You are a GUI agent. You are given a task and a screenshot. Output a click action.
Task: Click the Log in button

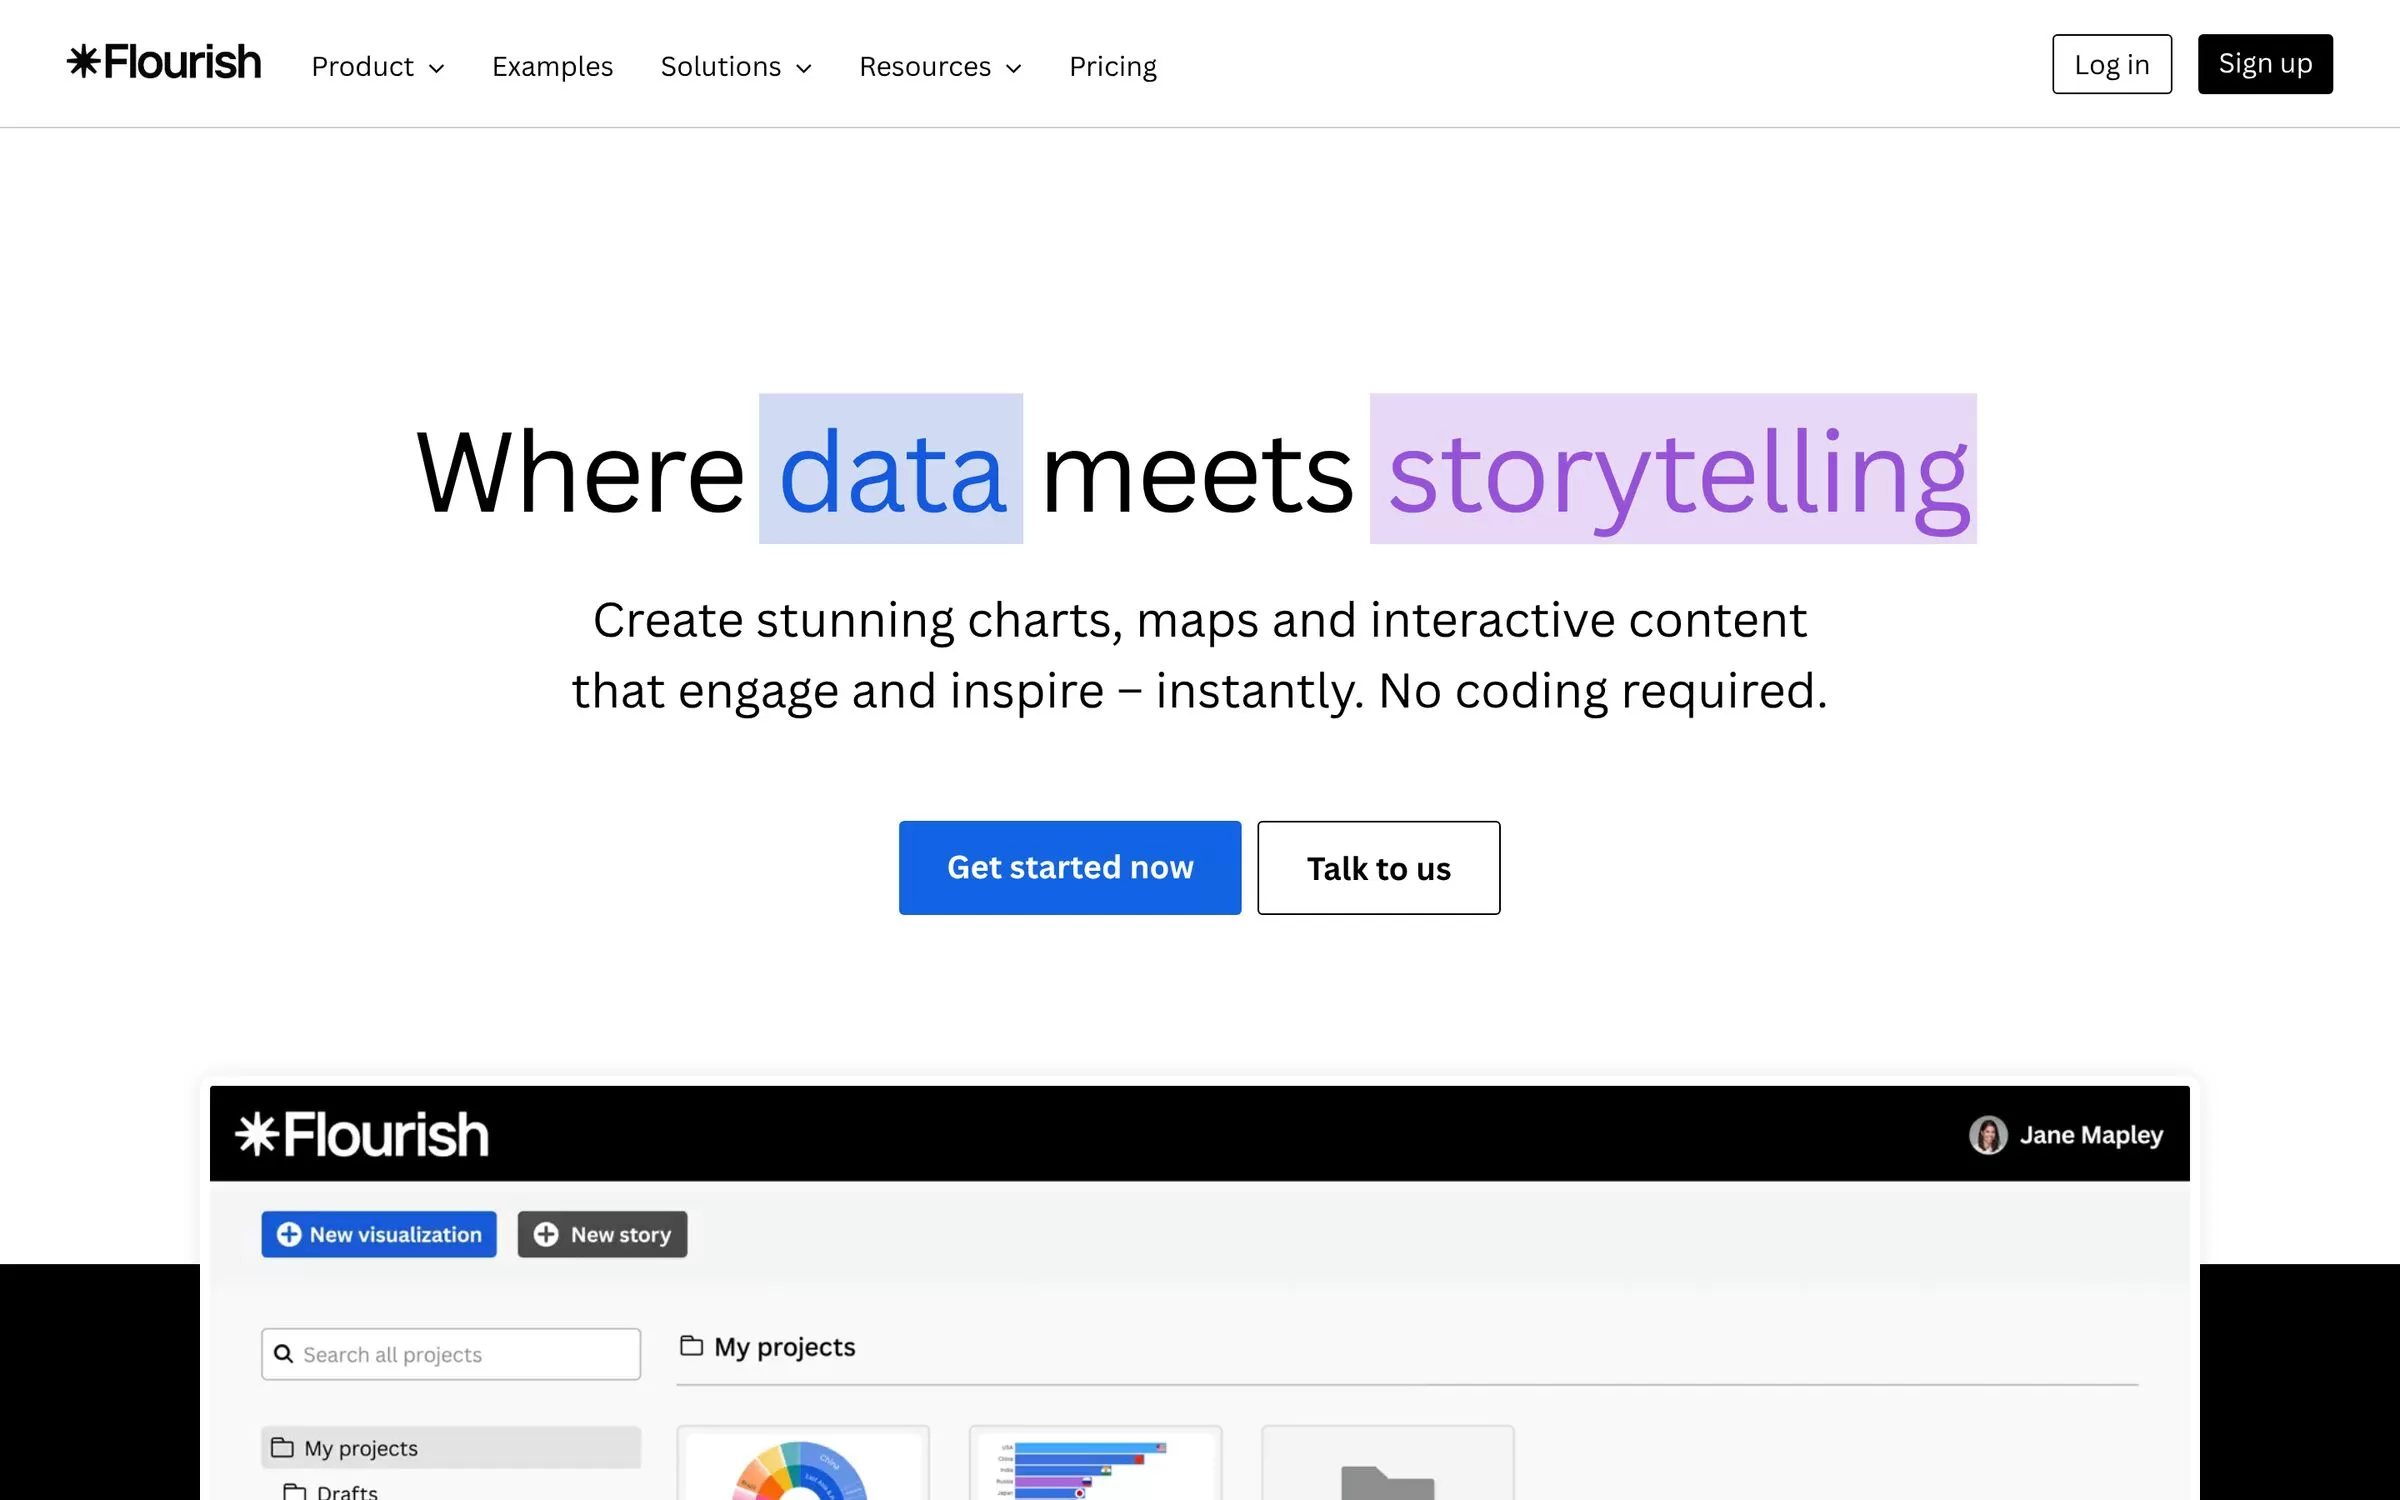2112,64
